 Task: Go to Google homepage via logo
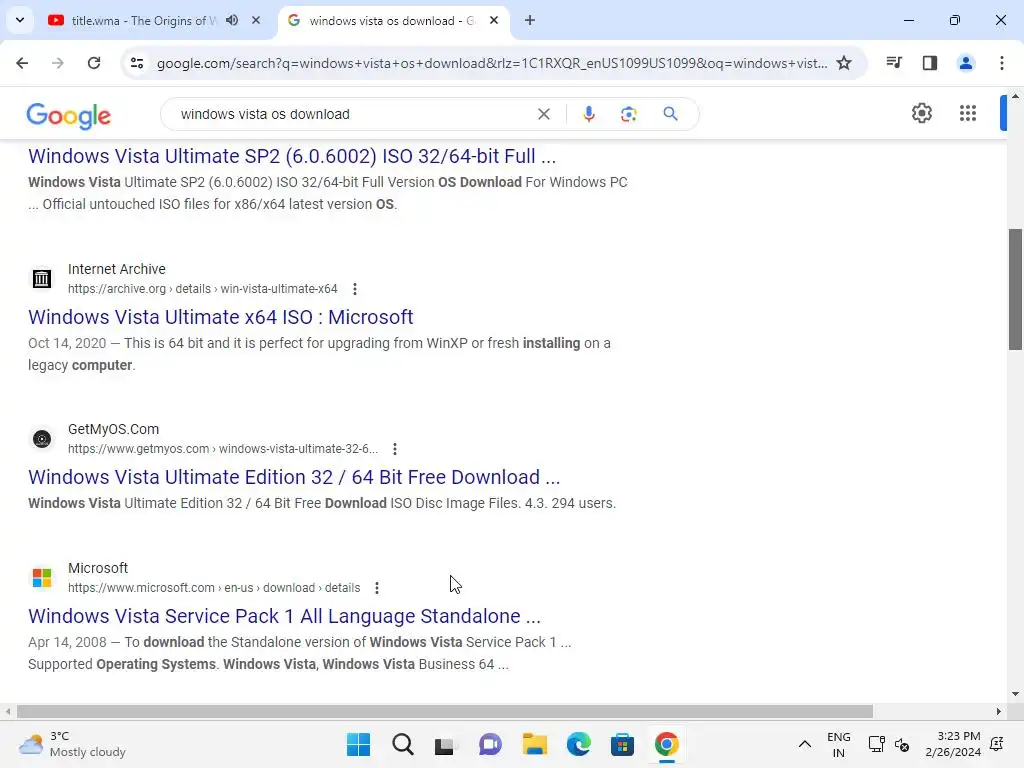click(69, 116)
